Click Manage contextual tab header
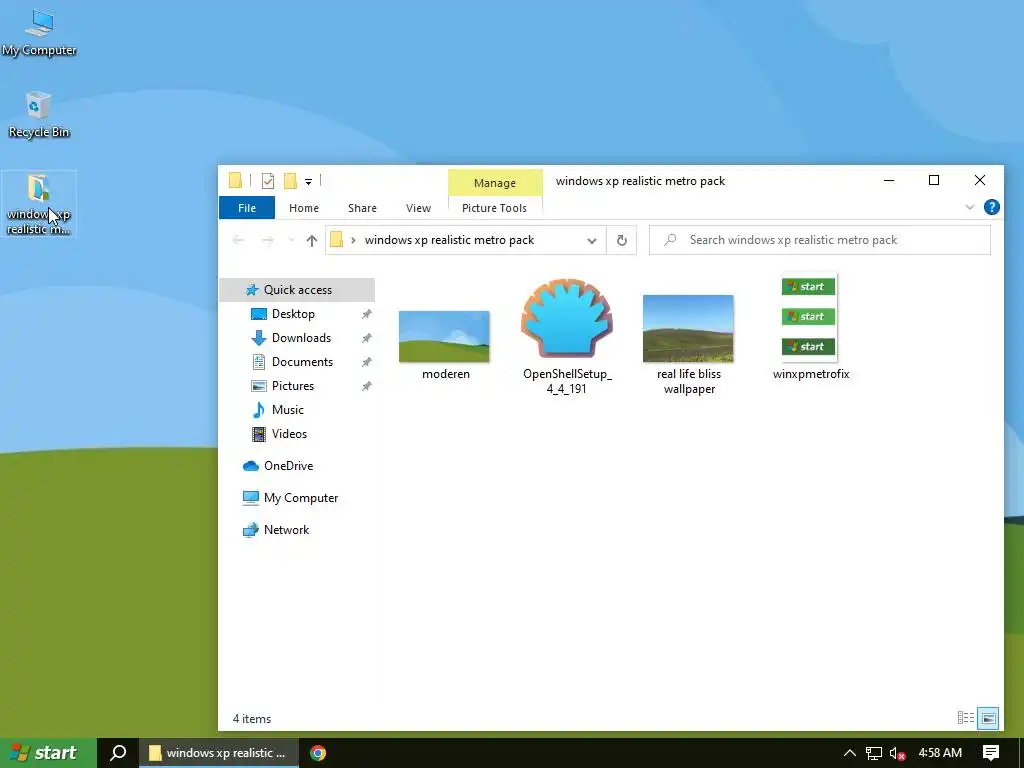The image size is (1024, 768). pyautogui.click(x=495, y=183)
